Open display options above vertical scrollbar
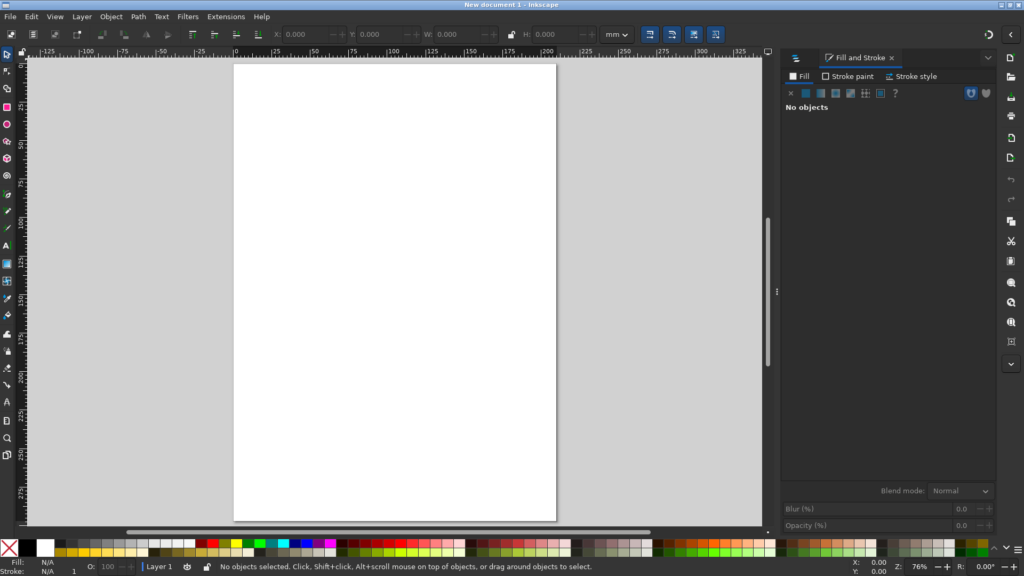This screenshot has height=576, width=1024. tap(768, 52)
